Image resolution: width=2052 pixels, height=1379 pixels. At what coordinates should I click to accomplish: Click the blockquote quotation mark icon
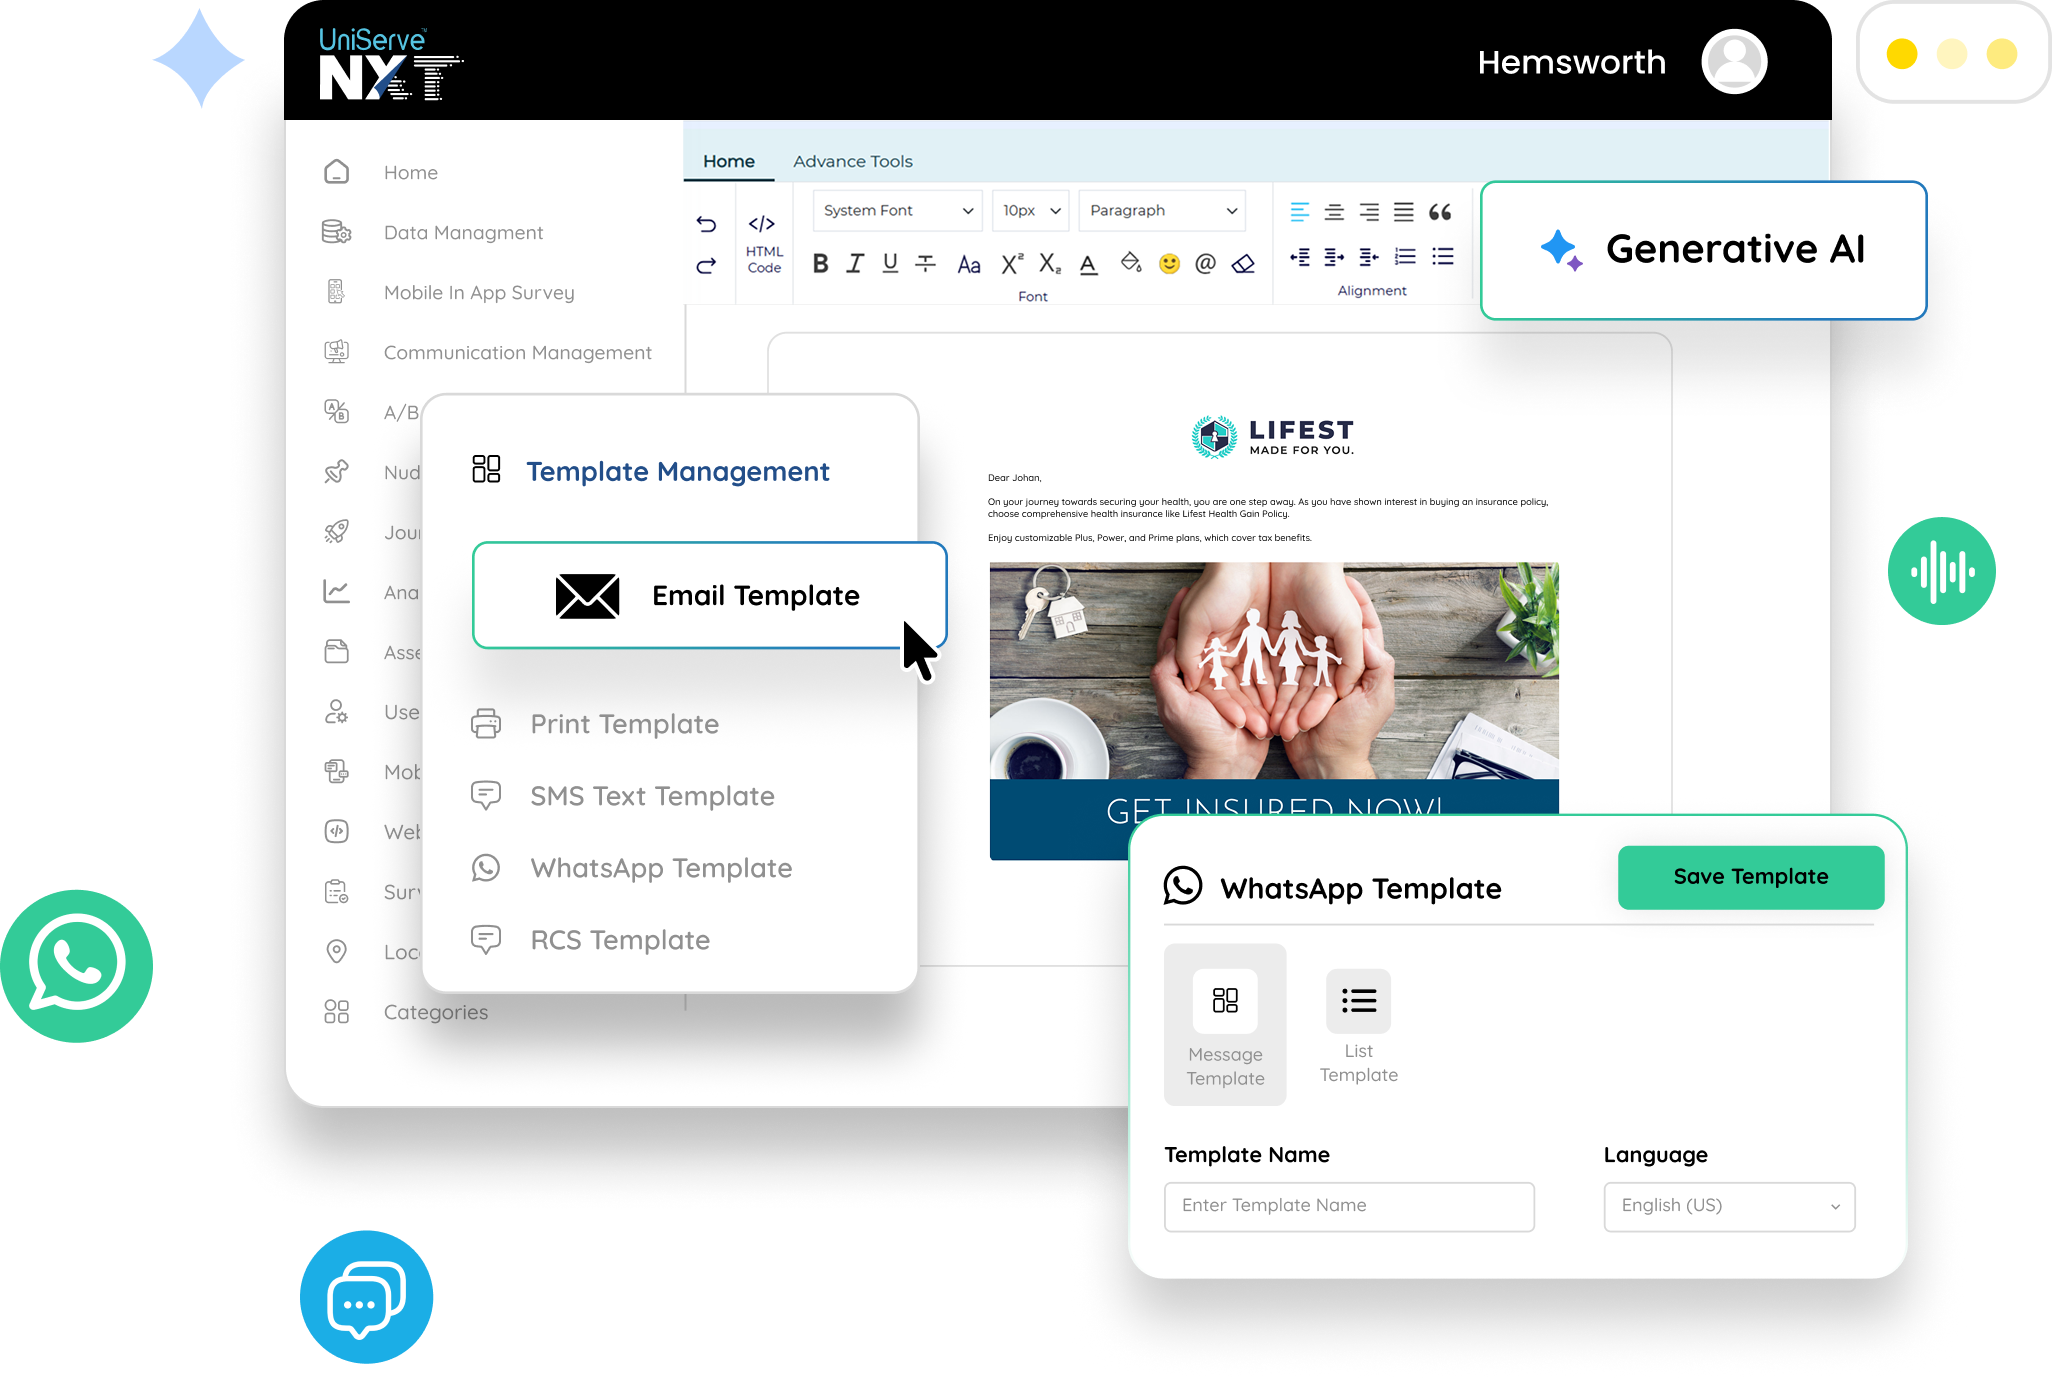1440,212
